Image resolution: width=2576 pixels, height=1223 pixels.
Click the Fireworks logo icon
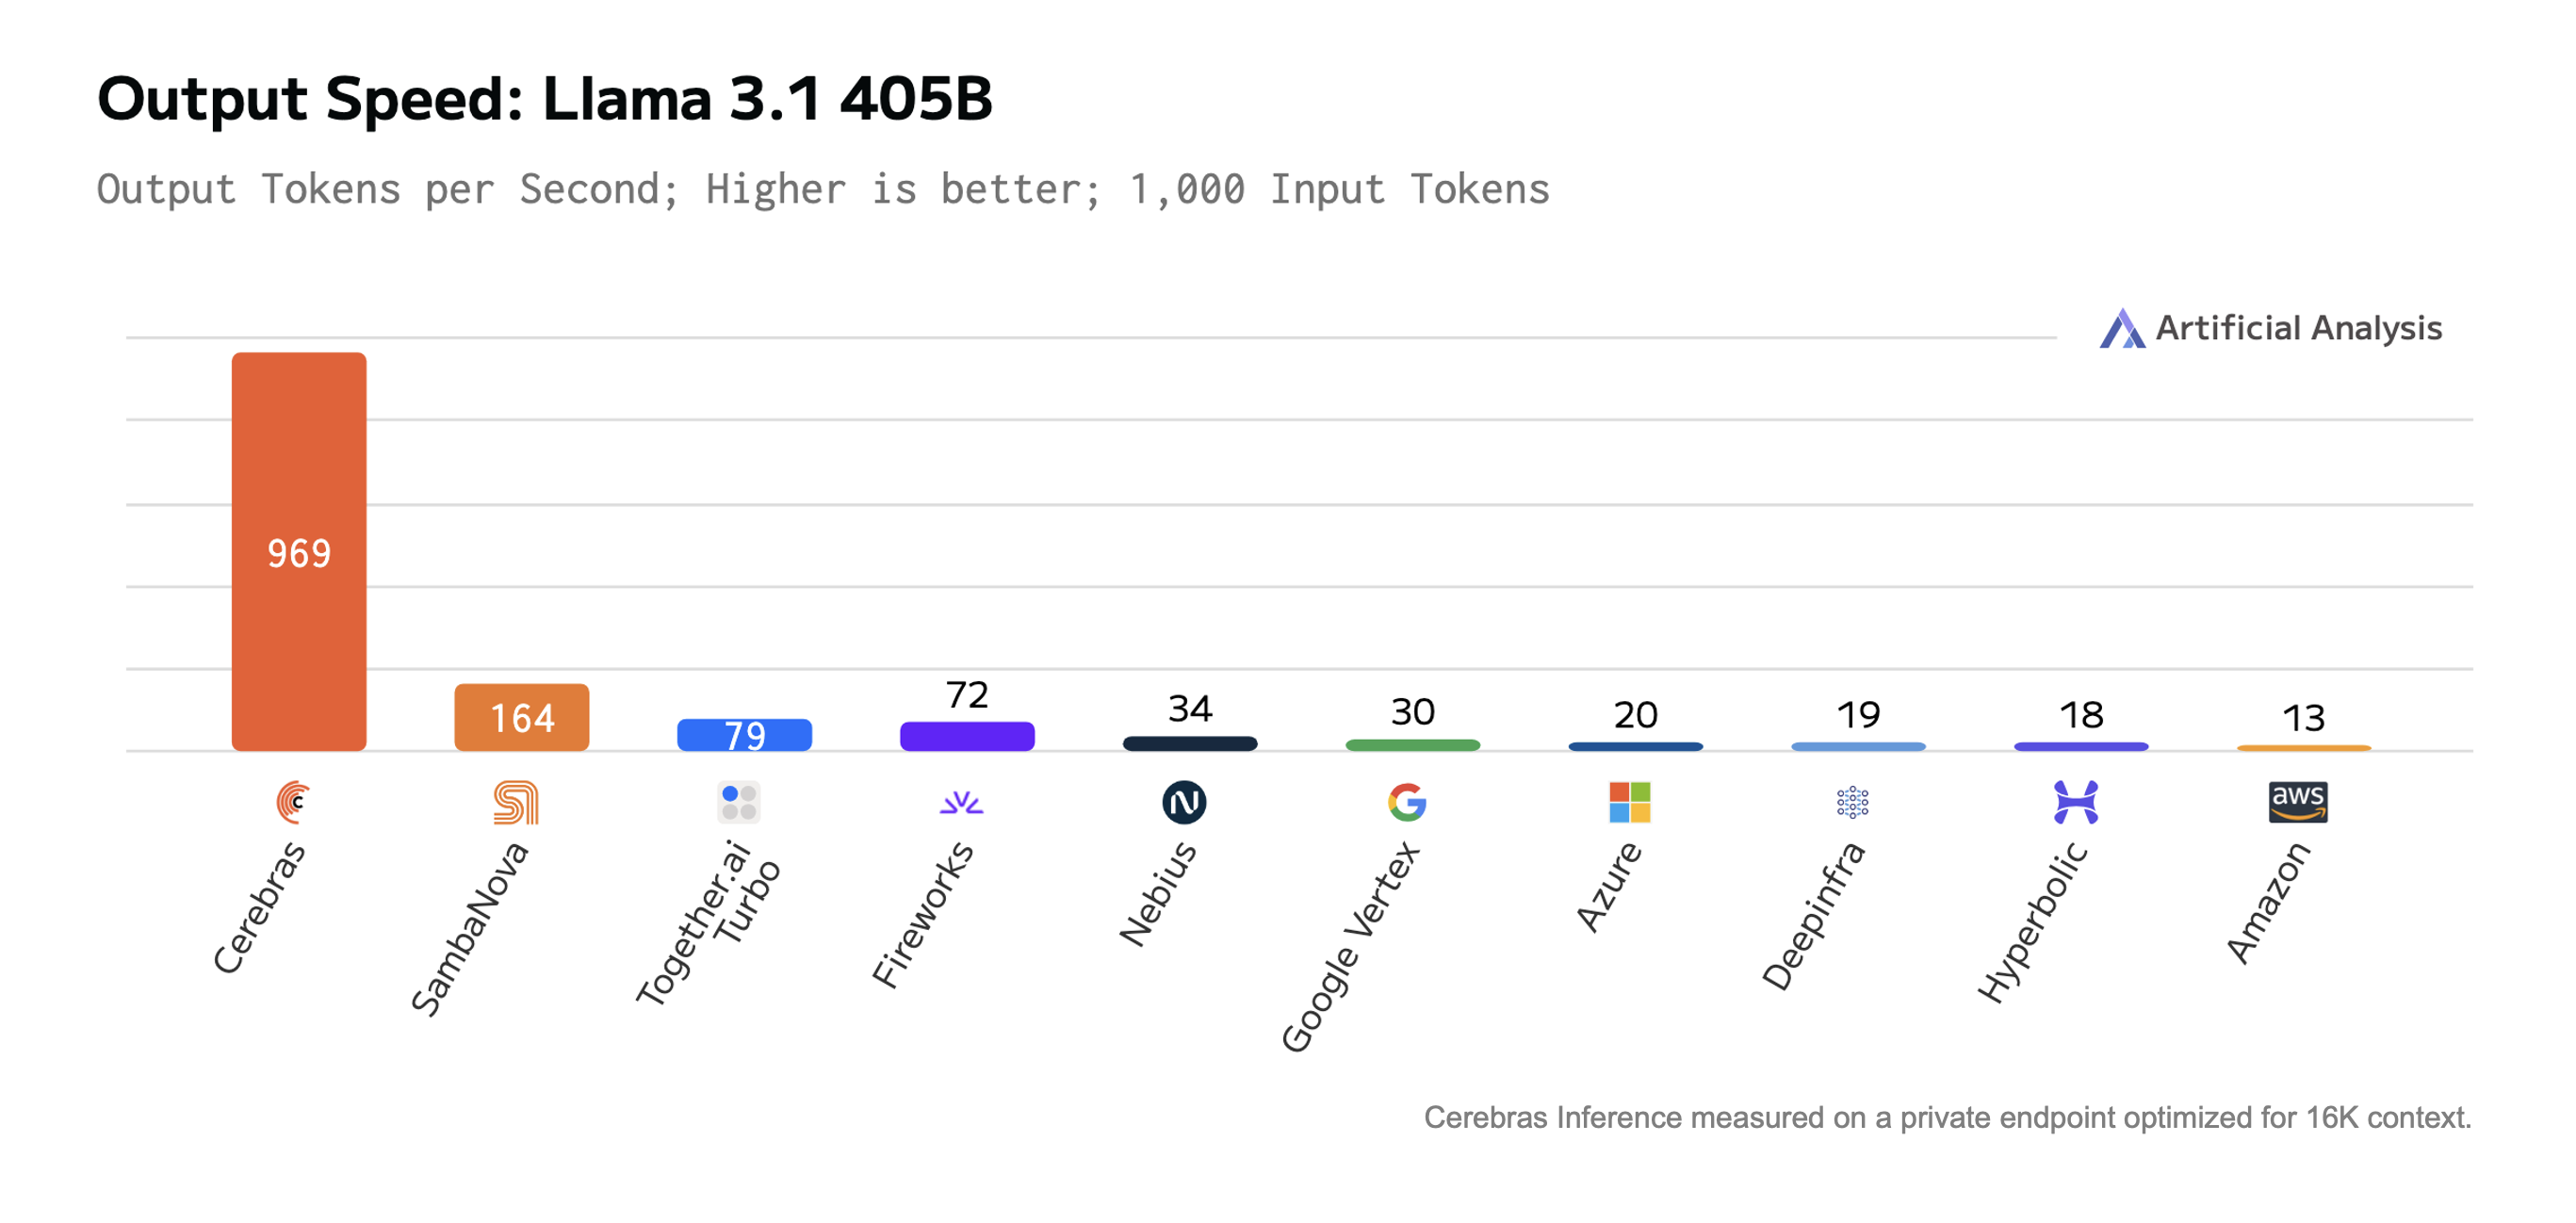click(x=962, y=802)
